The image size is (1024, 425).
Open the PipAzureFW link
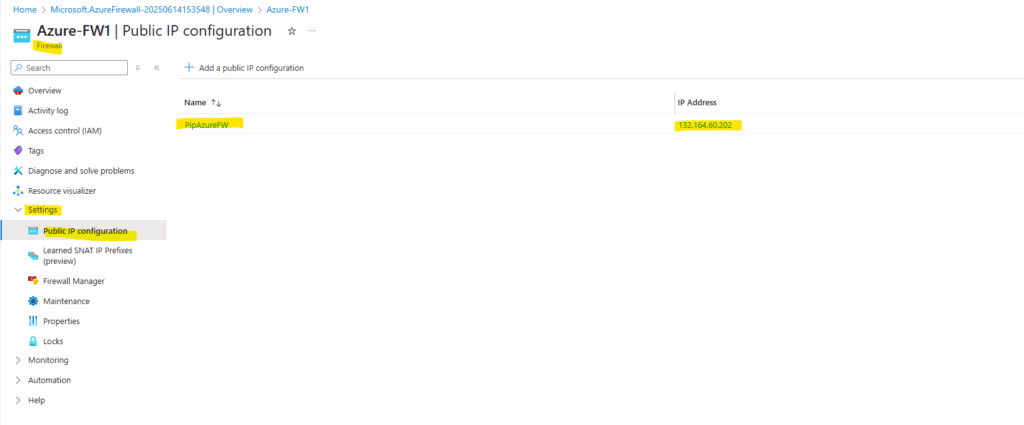click(206, 124)
